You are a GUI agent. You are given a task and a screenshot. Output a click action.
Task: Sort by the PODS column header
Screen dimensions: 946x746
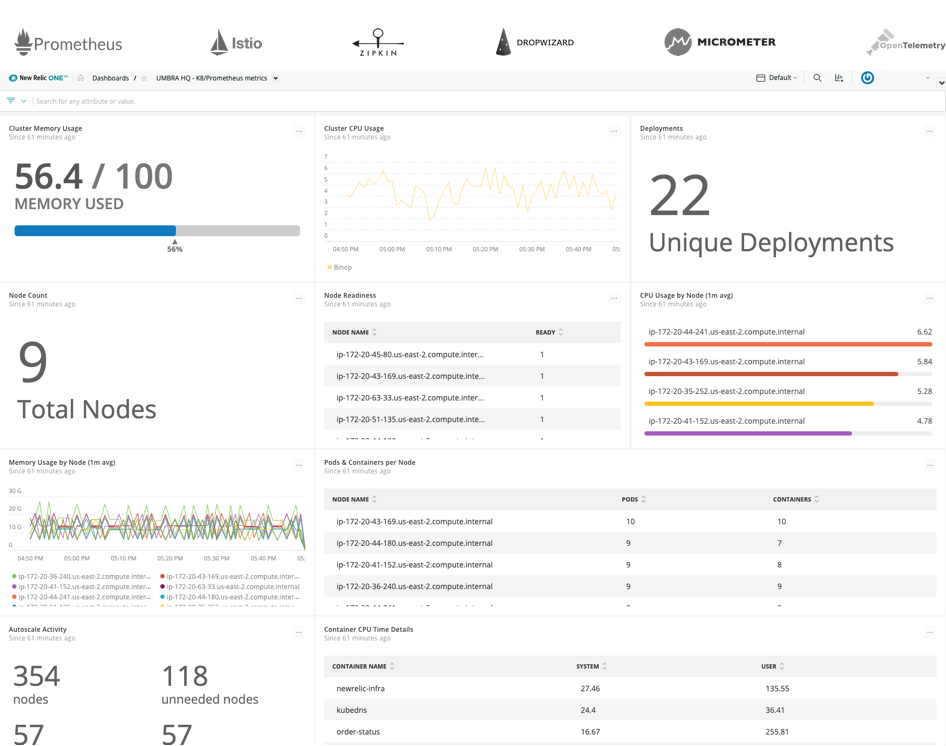pyautogui.click(x=633, y=499)
